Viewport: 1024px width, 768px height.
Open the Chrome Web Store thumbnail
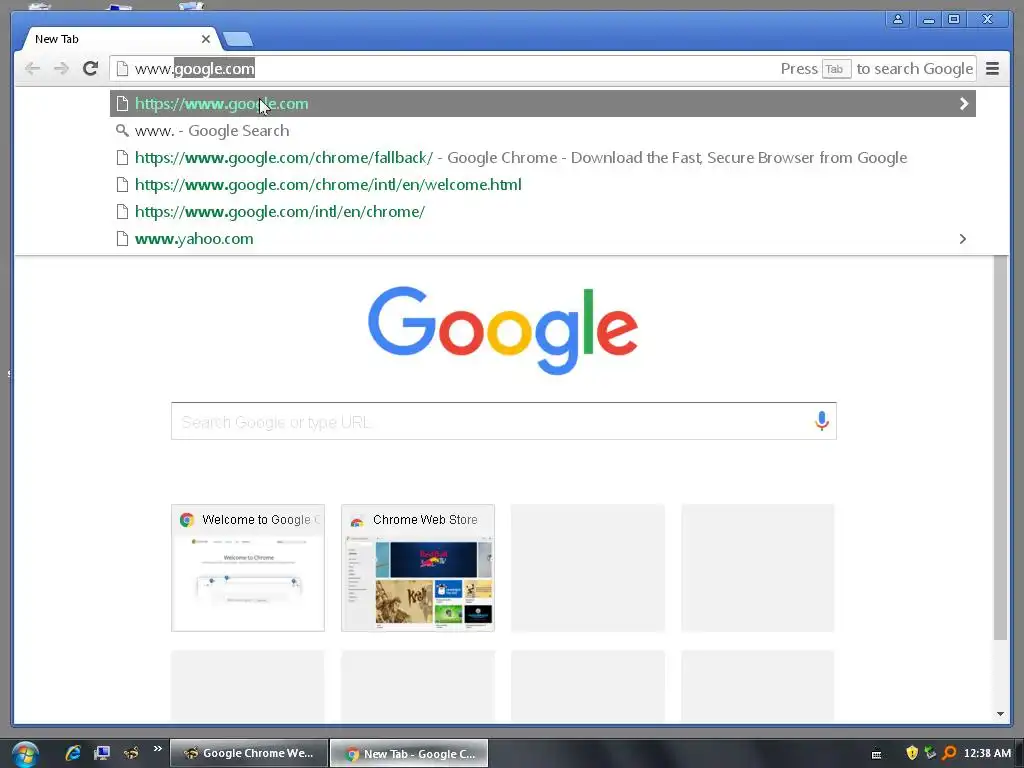418,568
